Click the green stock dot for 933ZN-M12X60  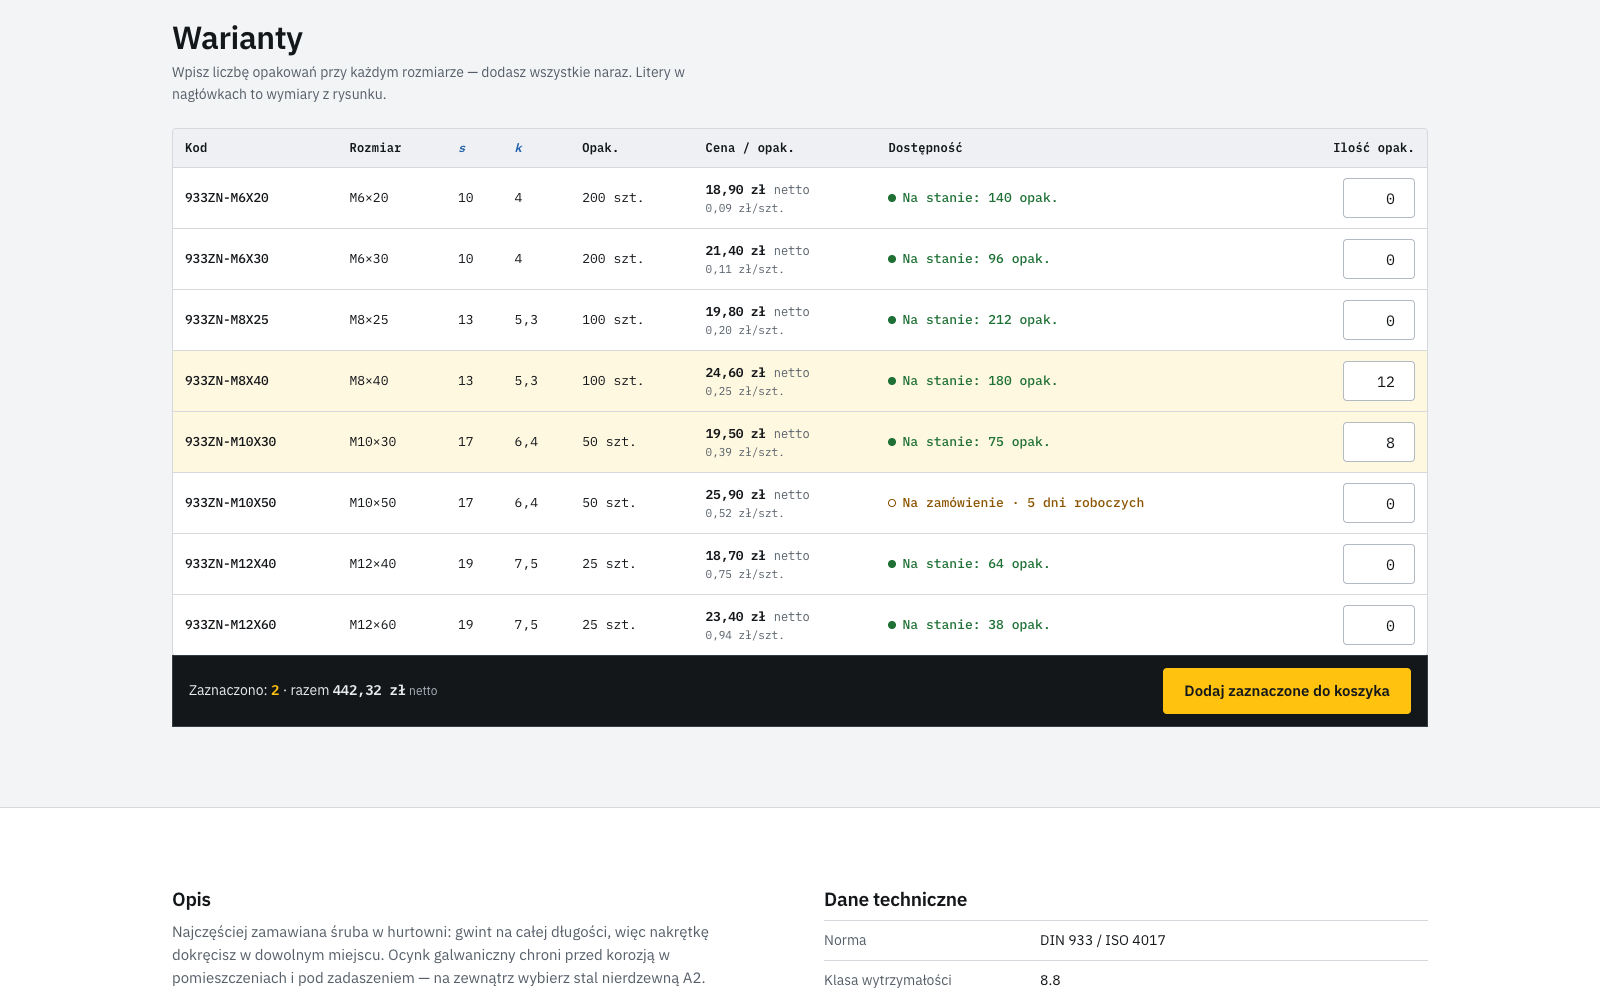[892, 625]
